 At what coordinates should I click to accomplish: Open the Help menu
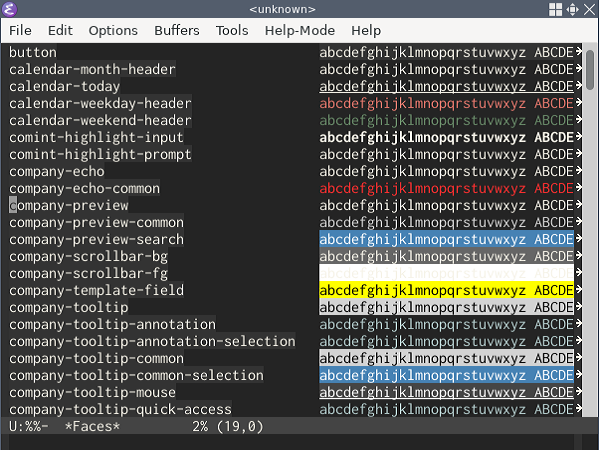pyautogui.click(x=366, y=30)
